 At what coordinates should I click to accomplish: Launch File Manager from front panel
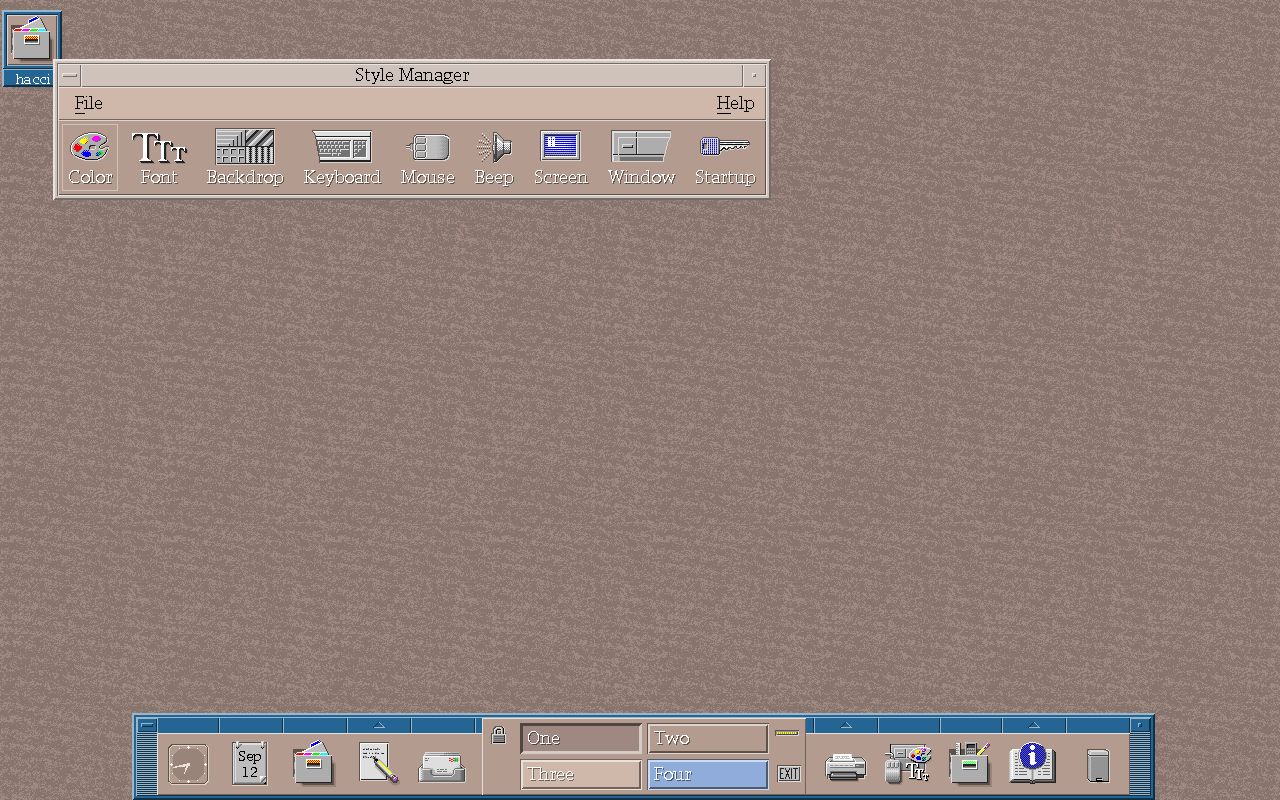pos(313,763)
